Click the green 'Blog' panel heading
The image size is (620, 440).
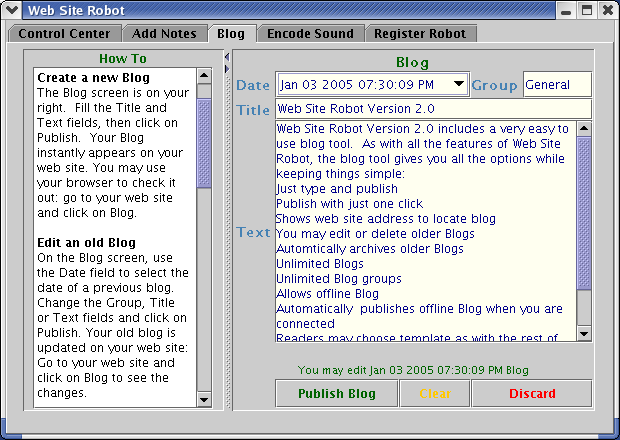tap(412, 62)
